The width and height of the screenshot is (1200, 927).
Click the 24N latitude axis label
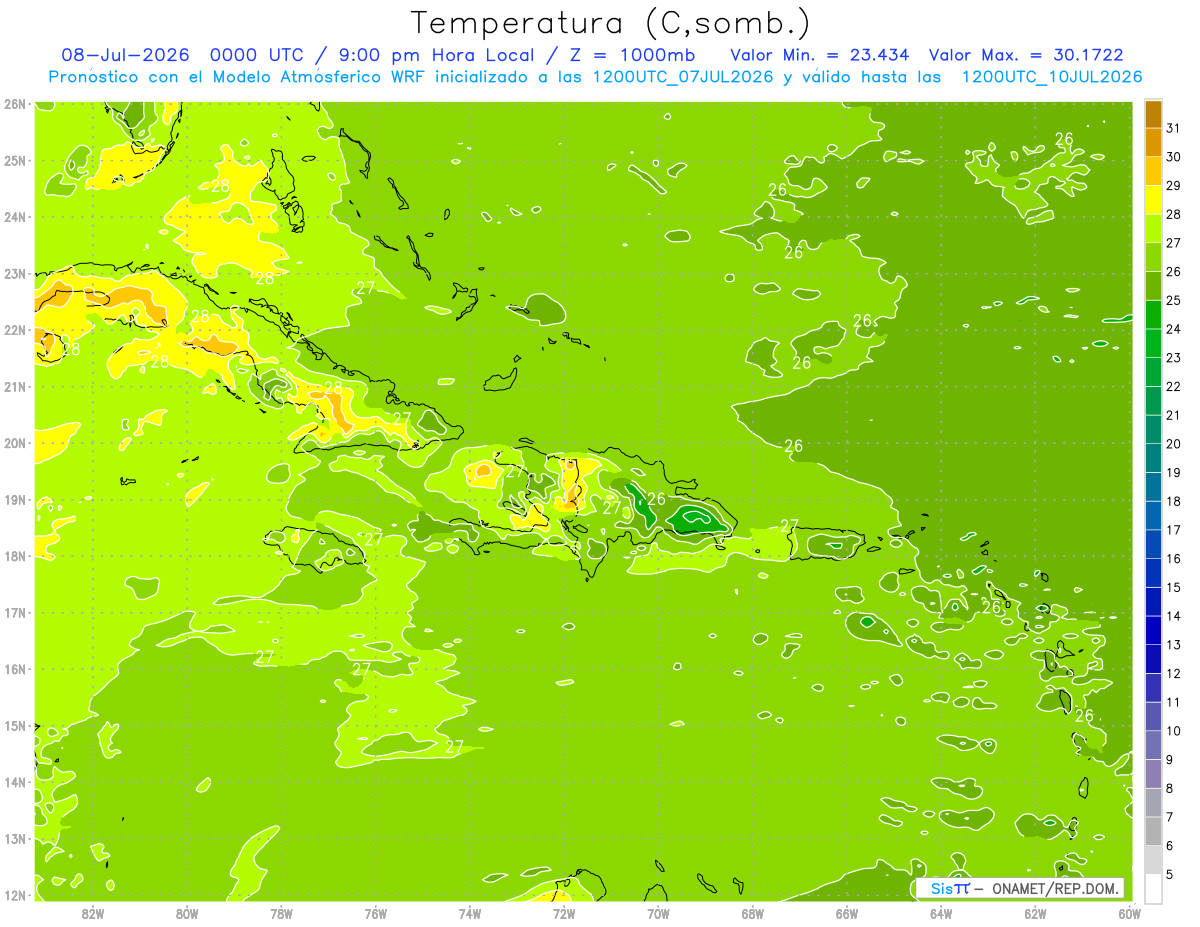point(14,216)
